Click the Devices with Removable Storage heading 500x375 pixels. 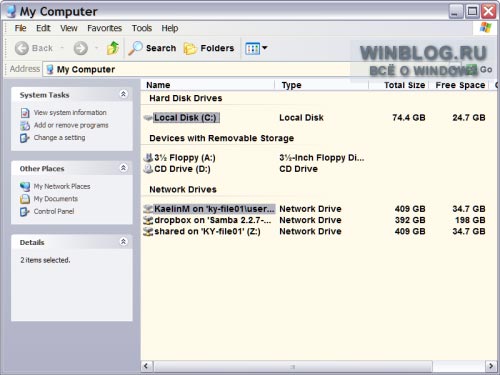(x=222, y=138)
